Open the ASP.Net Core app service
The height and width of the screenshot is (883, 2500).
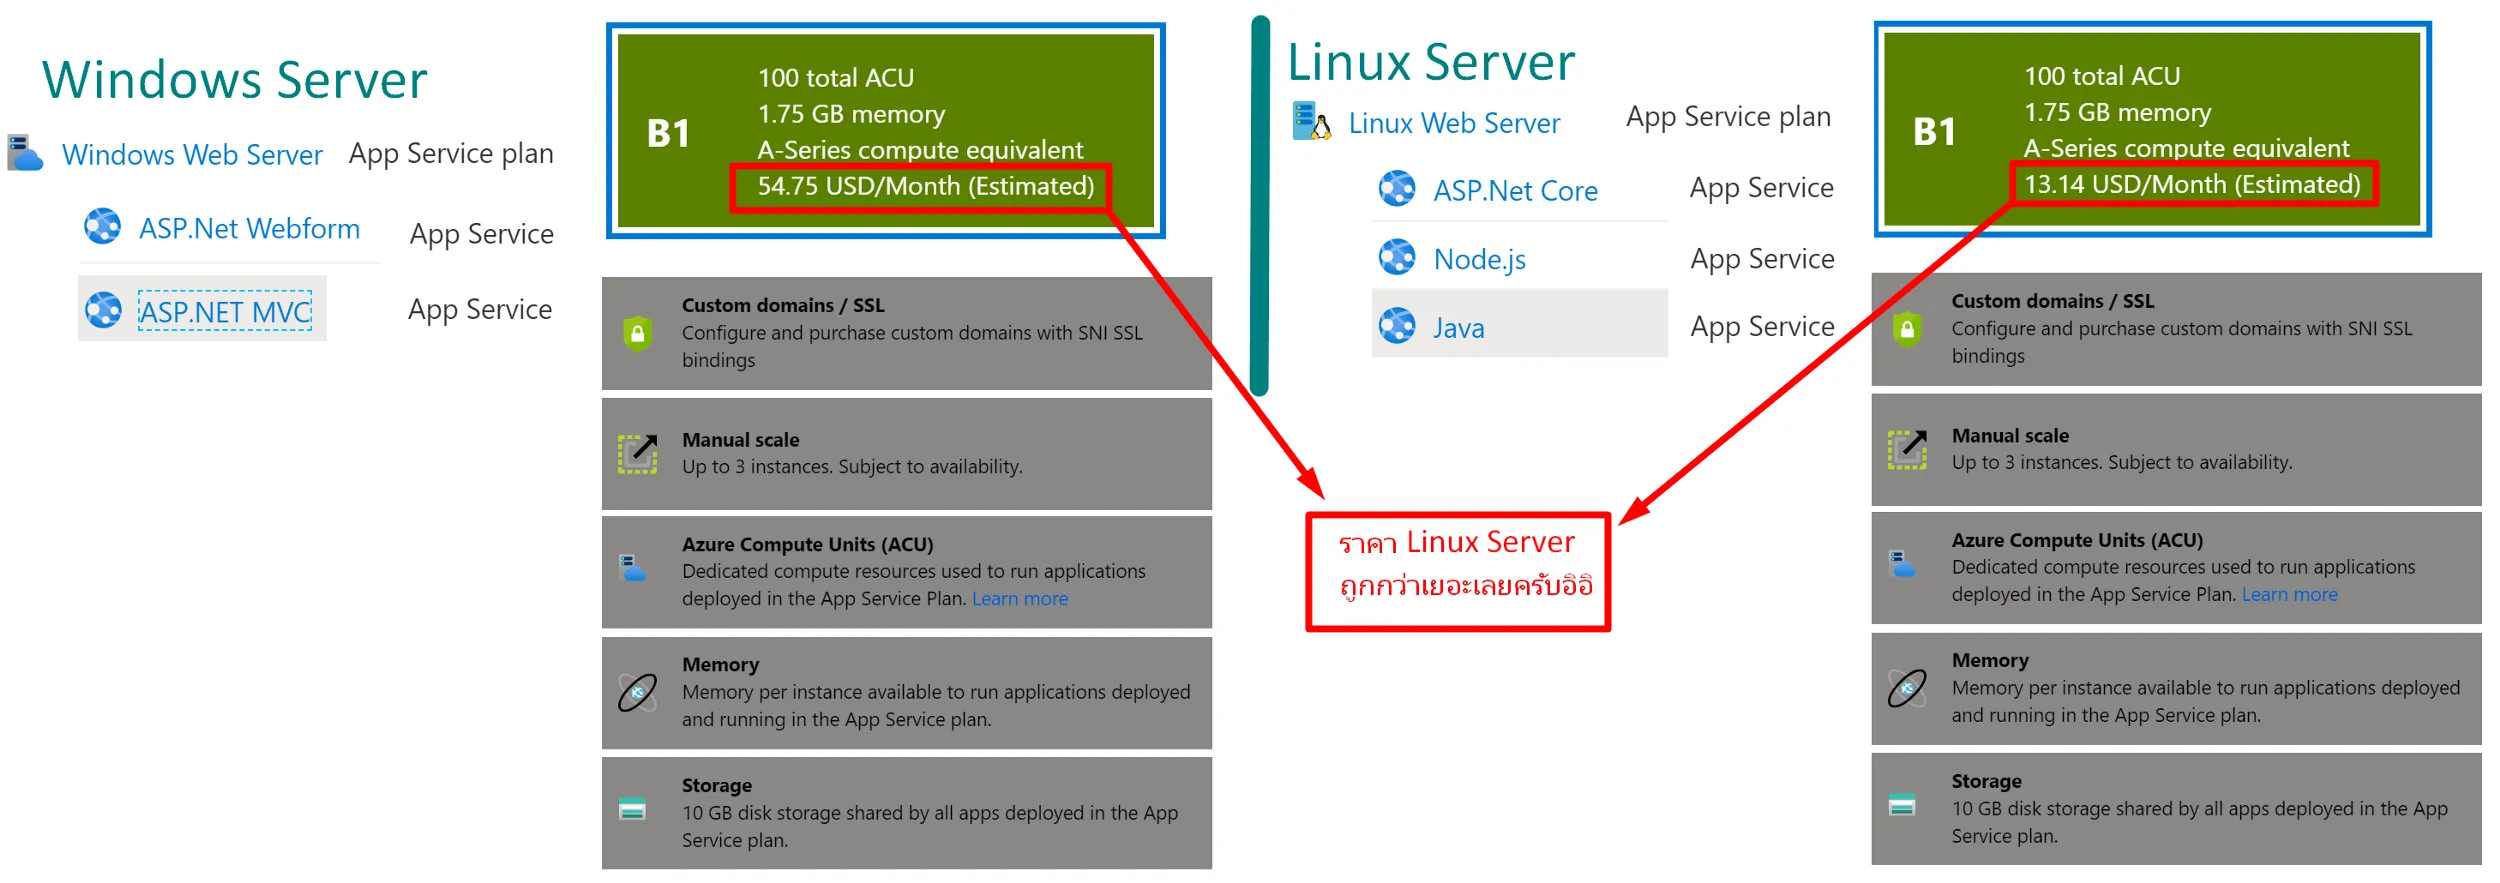click(1515, 191)
